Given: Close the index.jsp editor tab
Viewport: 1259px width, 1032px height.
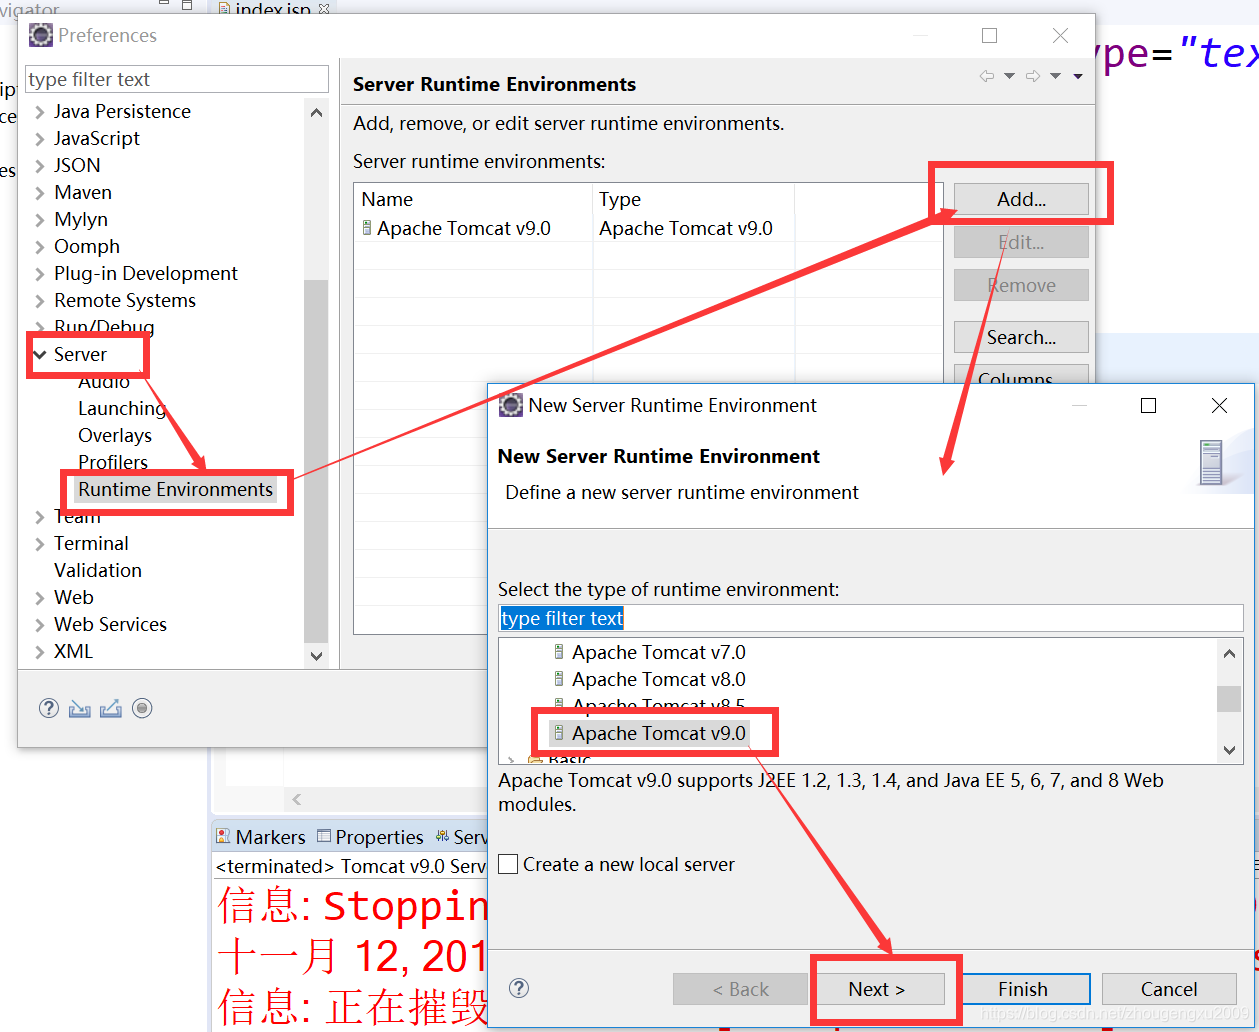Looking at the screenshot, I should [323, 9].
